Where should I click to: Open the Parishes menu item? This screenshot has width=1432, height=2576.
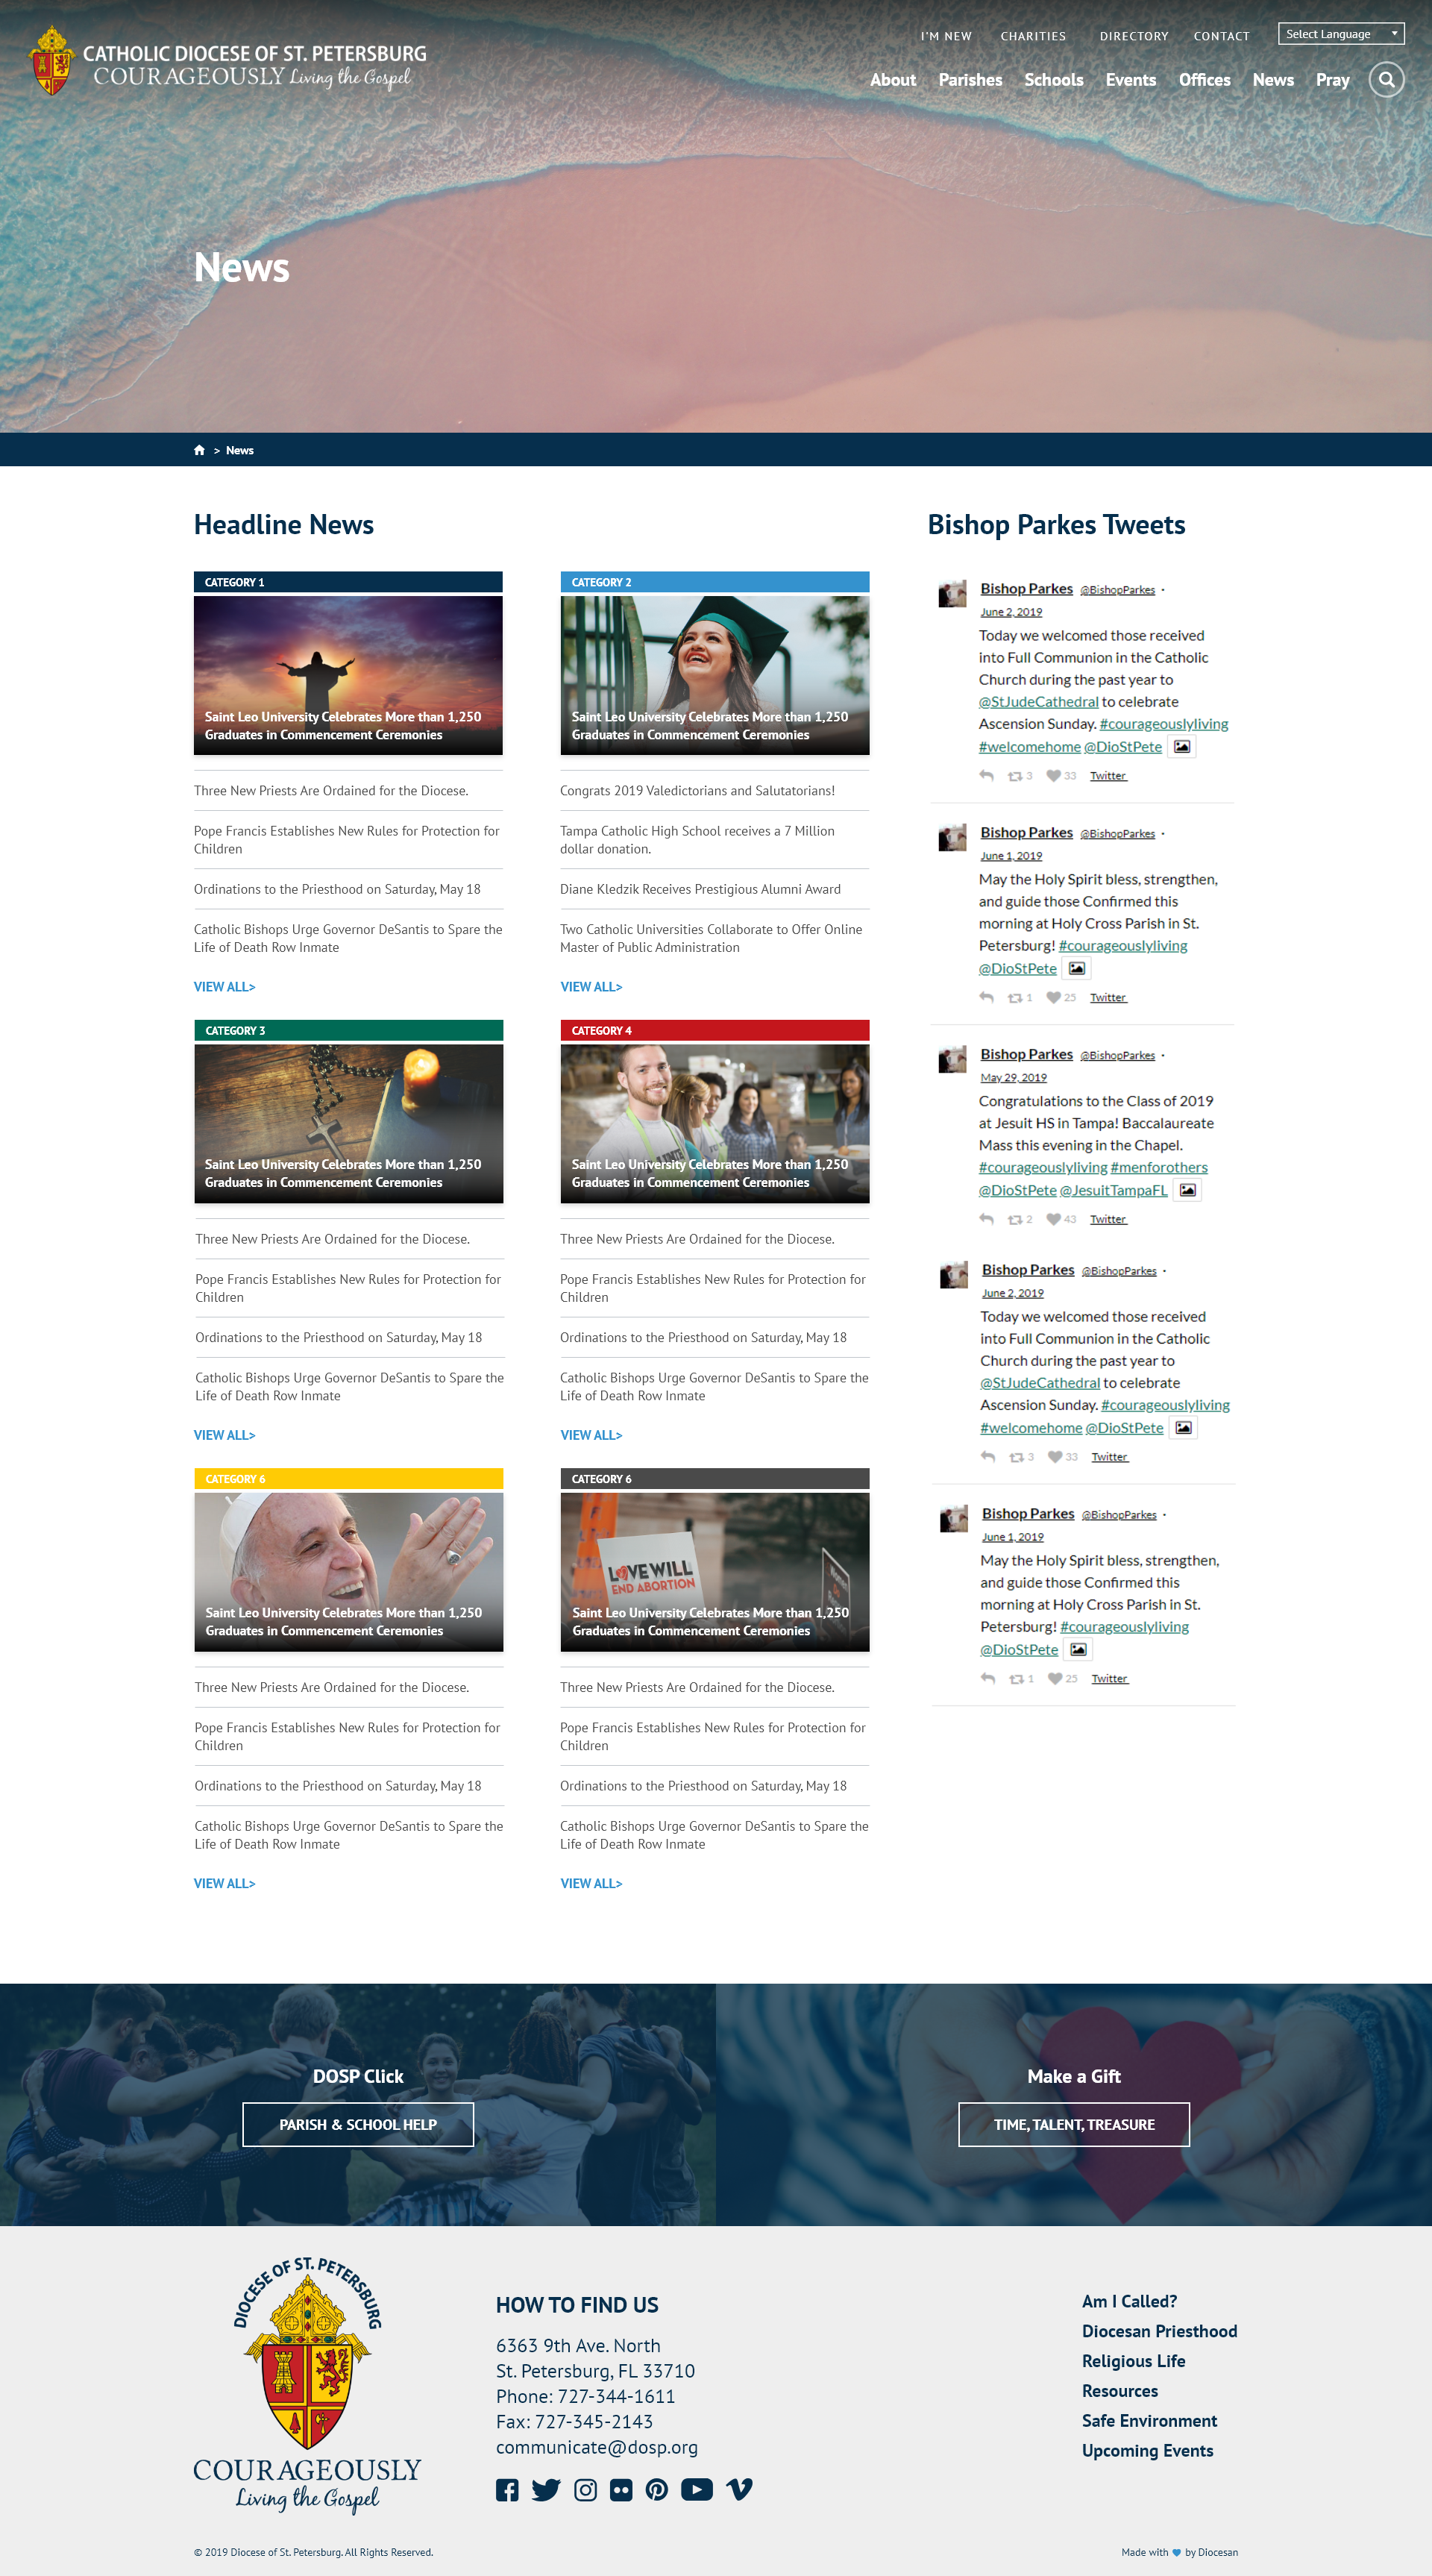969,80
